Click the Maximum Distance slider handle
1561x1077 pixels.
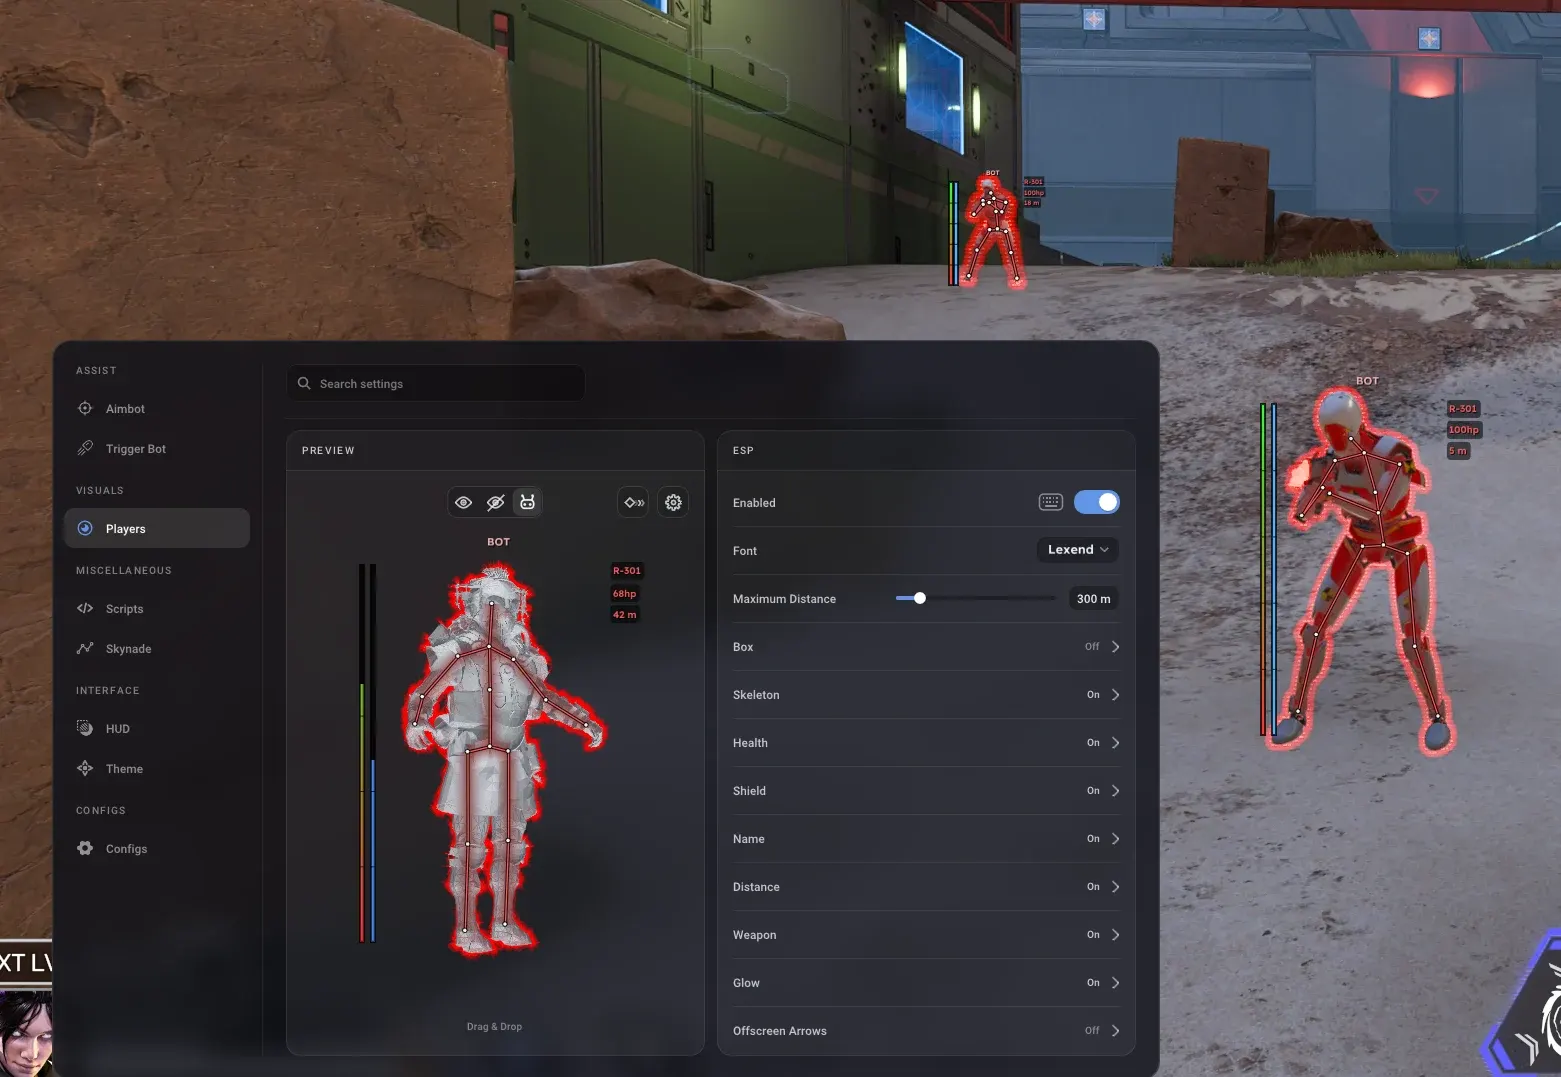(920, 598)
